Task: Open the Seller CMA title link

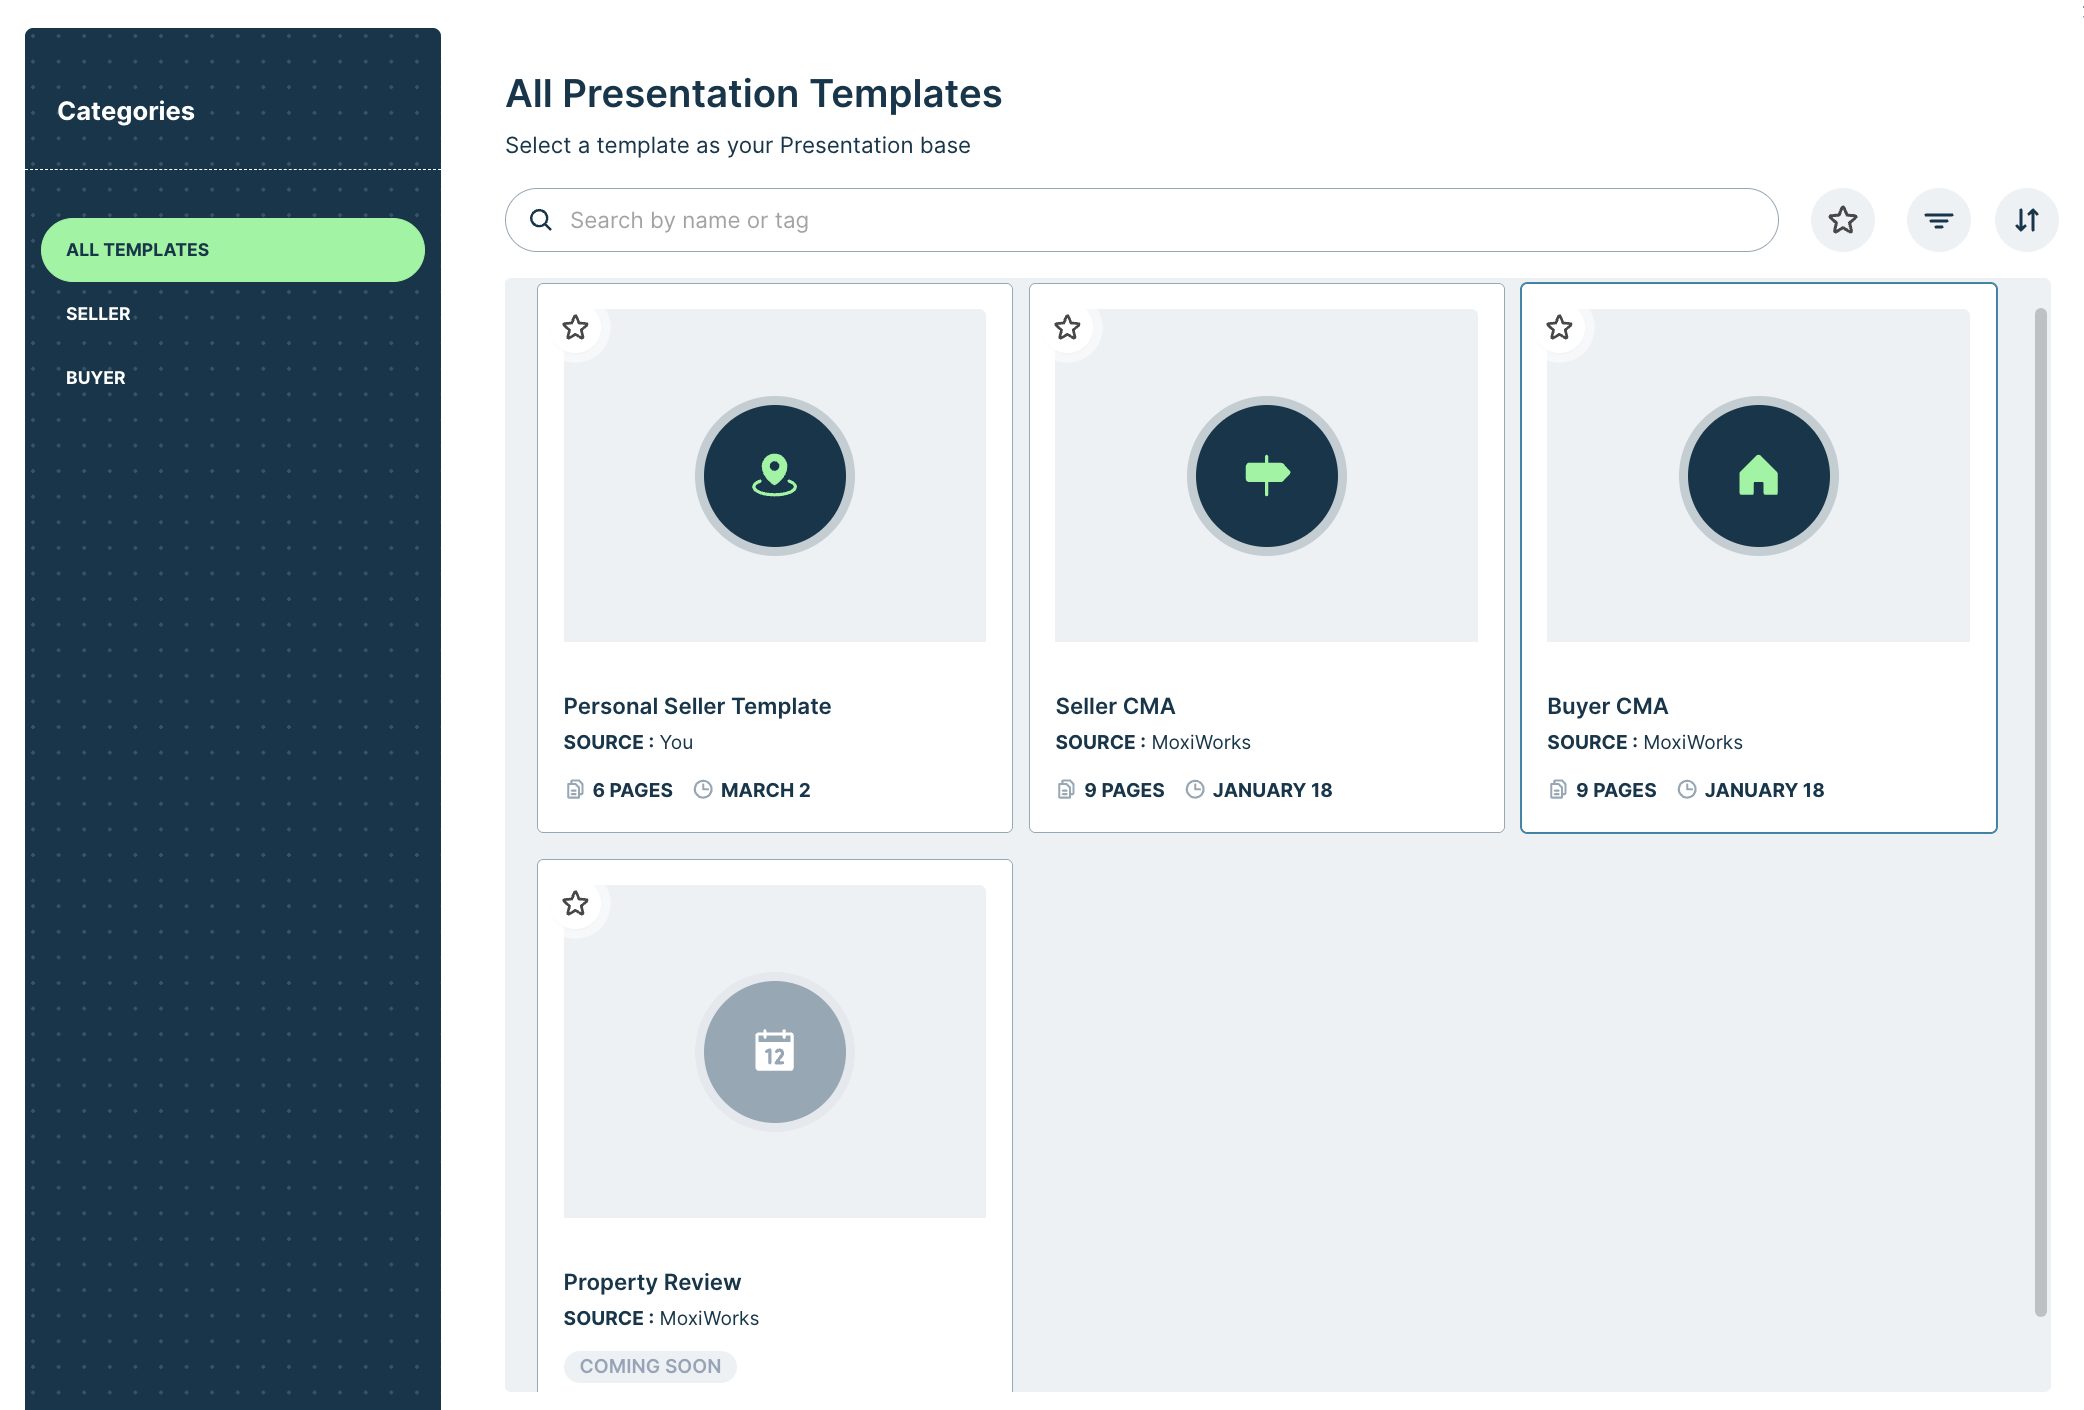Action: tap(1115, 706)
